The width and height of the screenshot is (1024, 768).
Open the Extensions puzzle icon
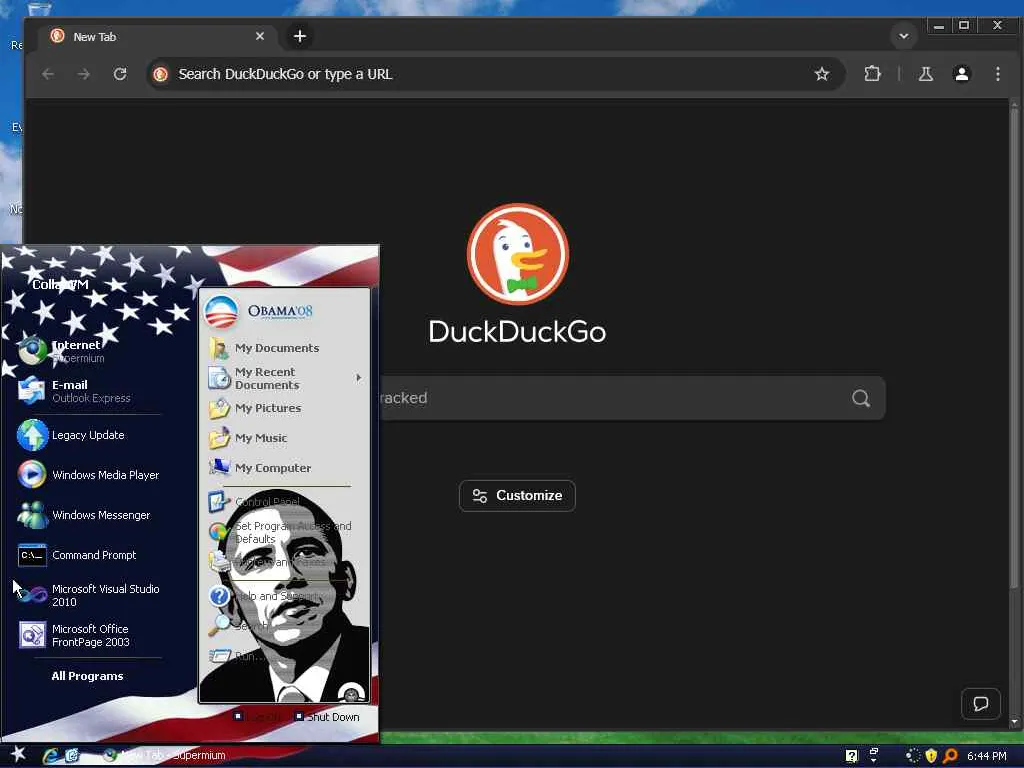pyautogui.click(x=872, y=74)
